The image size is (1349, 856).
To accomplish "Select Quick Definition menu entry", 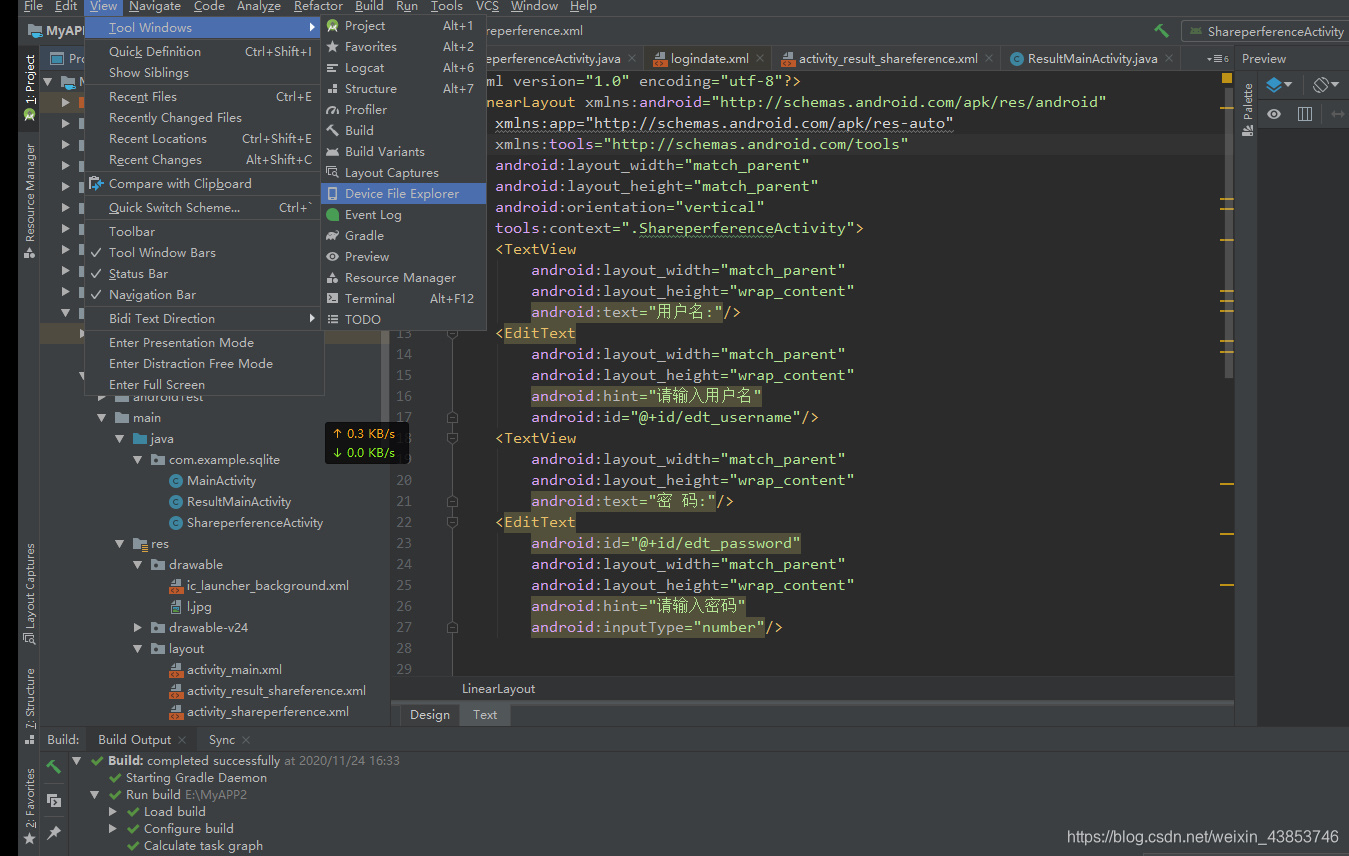I will pyautogui.click(x=203, y=52).
